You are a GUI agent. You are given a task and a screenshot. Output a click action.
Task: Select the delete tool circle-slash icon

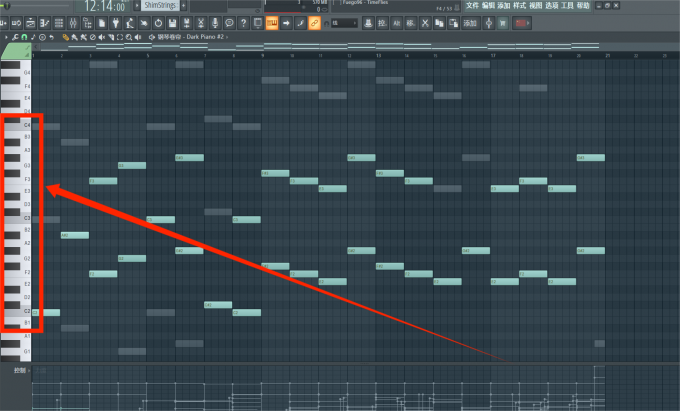click(92, 37)
